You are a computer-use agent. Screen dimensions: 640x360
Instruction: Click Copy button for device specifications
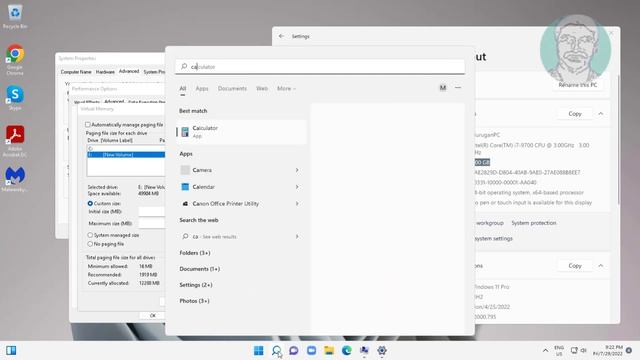[x=575, y=113]
